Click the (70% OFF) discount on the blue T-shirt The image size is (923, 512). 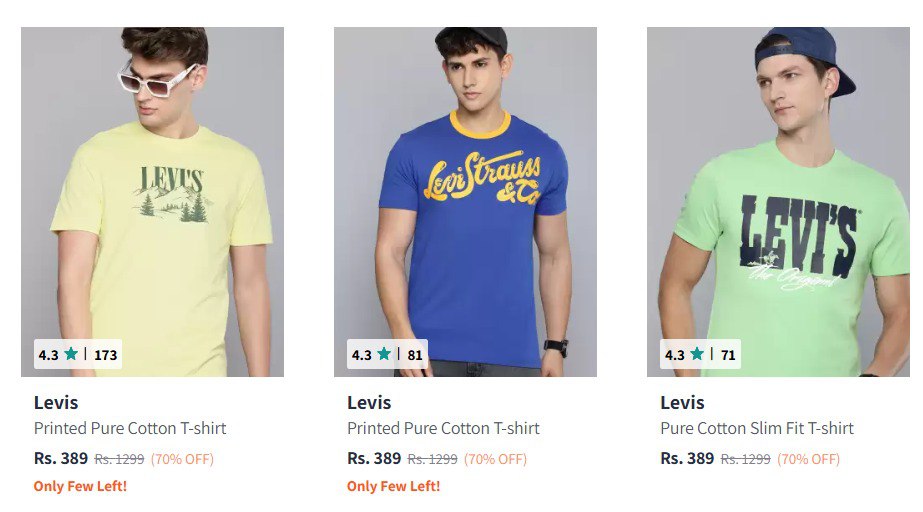click(x=495, y=460)
